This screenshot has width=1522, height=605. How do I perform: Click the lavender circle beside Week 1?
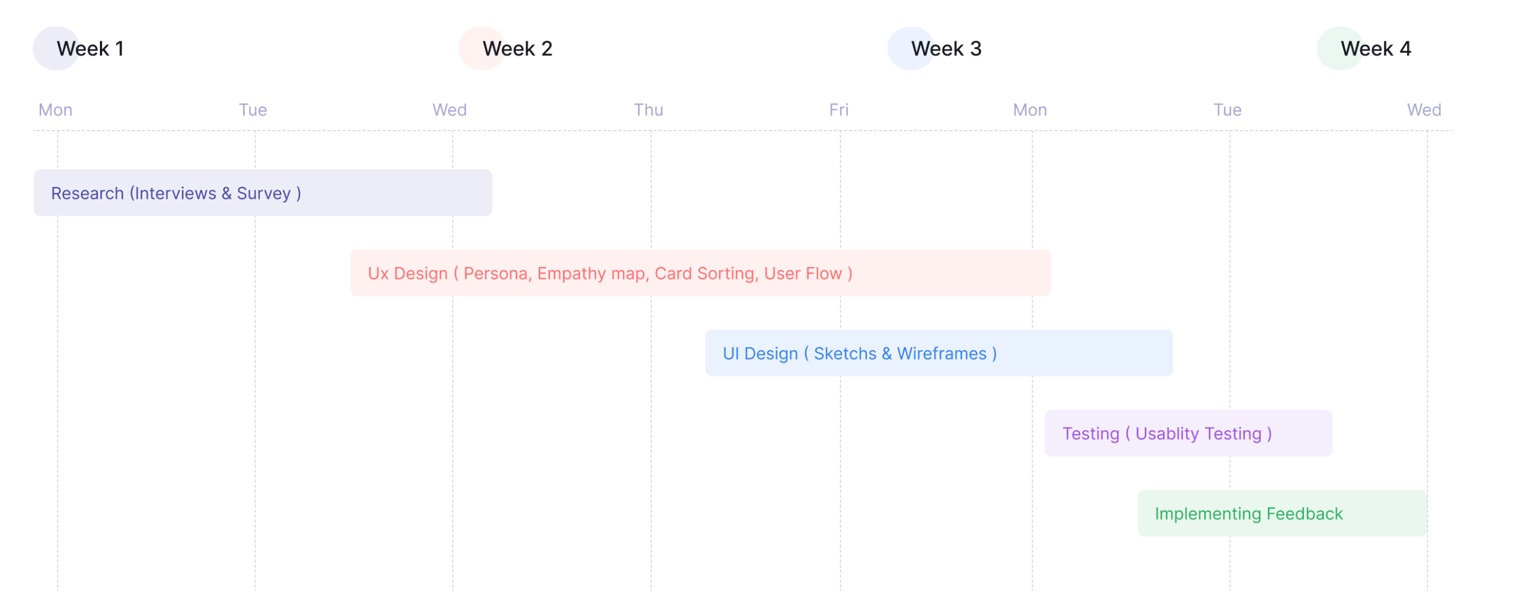(44, 48)
